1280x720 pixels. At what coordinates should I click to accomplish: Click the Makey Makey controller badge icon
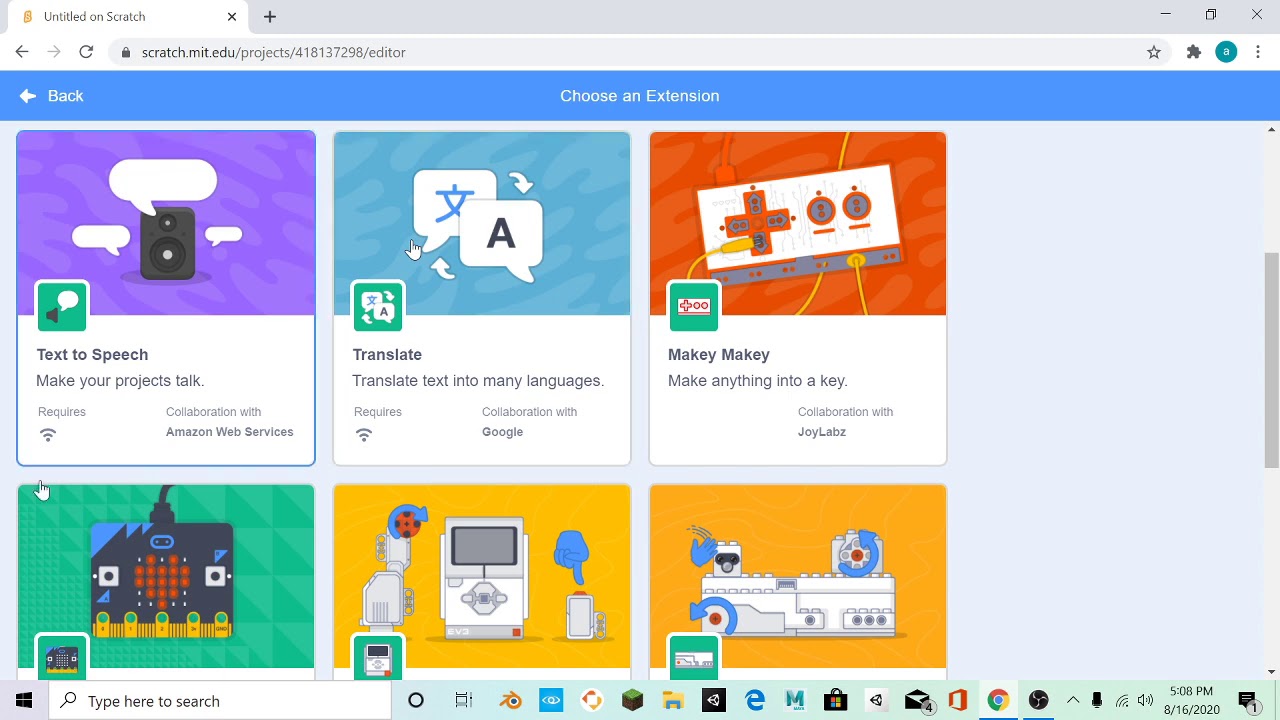(694, 306)
